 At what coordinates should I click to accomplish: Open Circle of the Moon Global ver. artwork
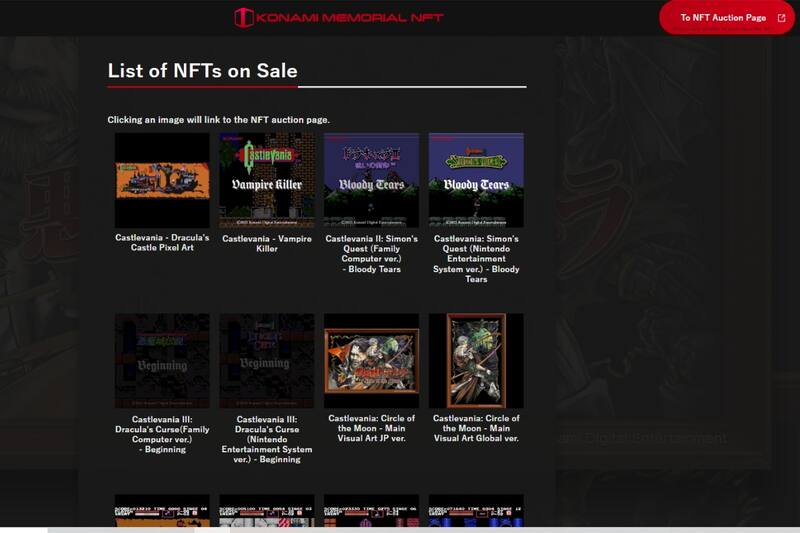point(476,361)
